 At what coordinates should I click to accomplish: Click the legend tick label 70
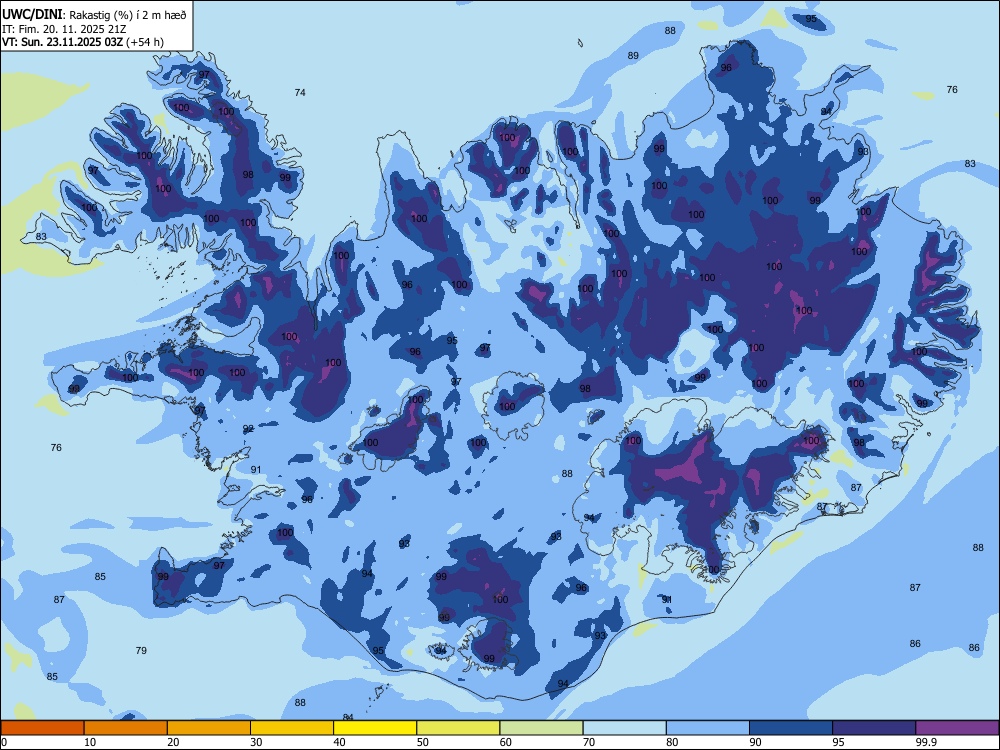point(589,742)
